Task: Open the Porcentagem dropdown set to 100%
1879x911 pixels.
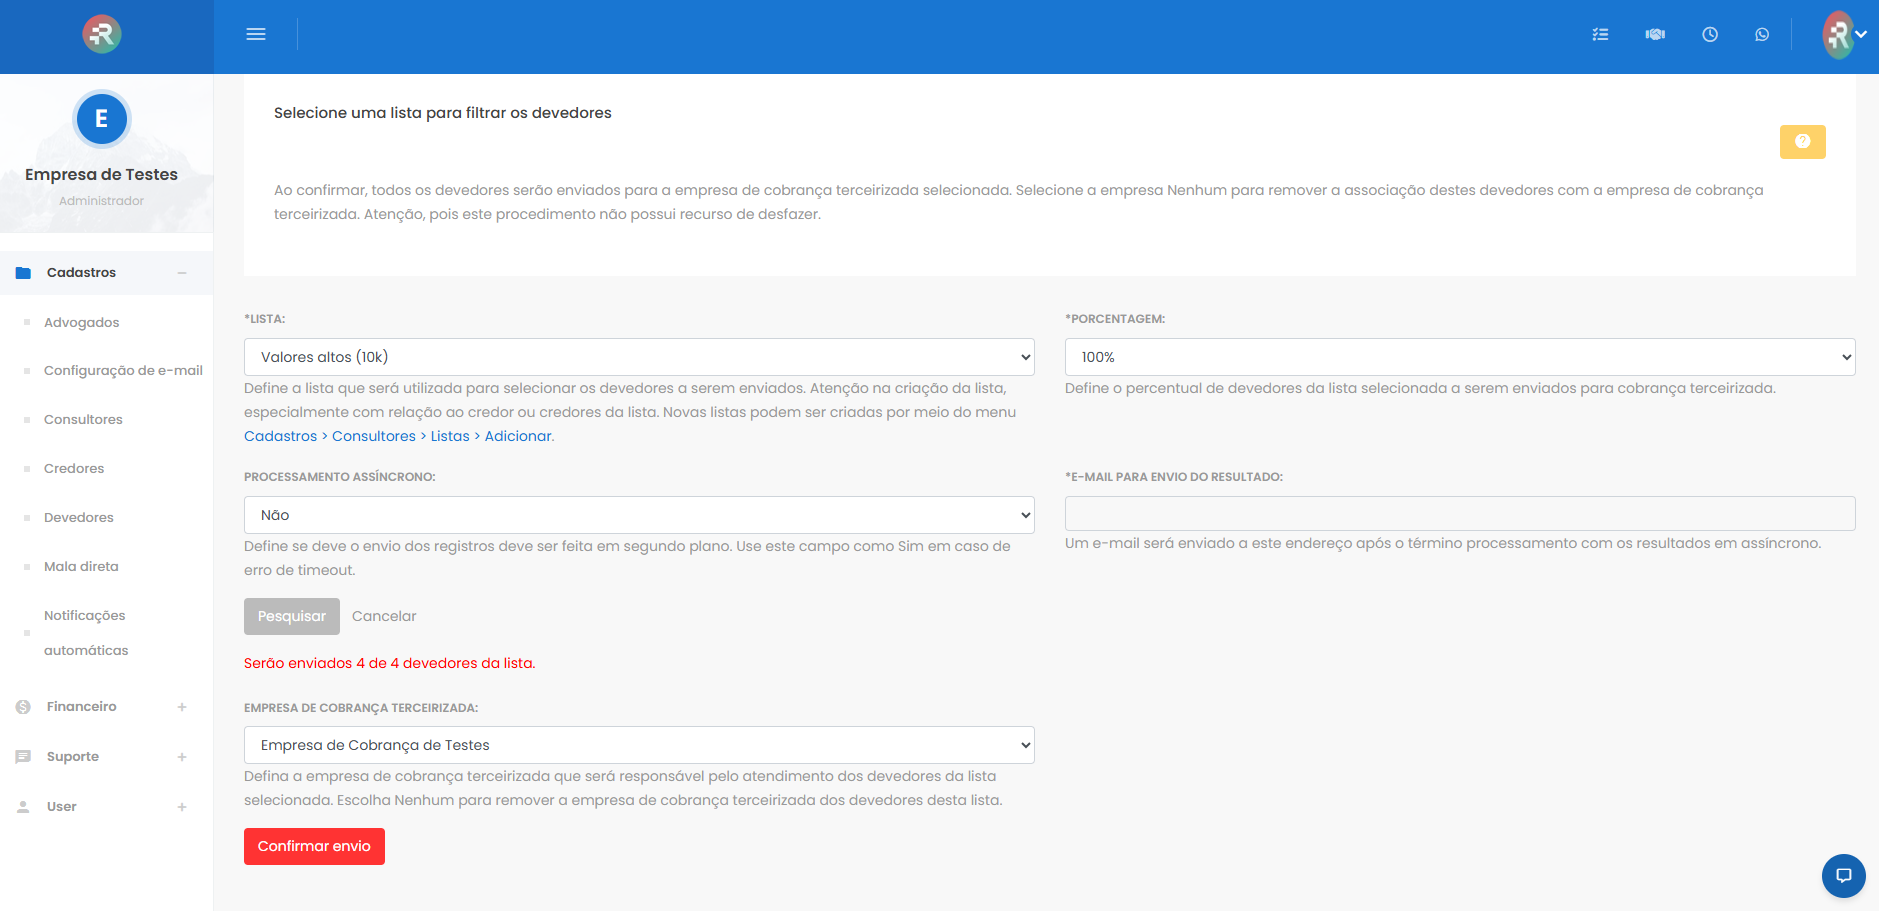Action: 1459,357
